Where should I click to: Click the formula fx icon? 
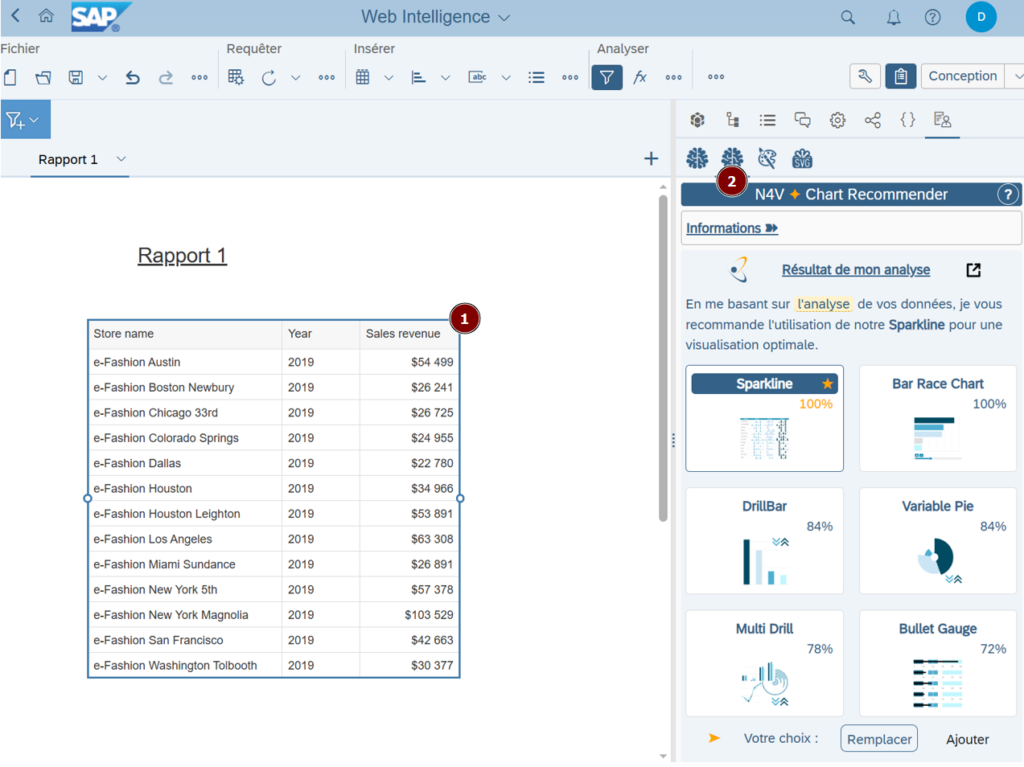[x=640, y=77]
